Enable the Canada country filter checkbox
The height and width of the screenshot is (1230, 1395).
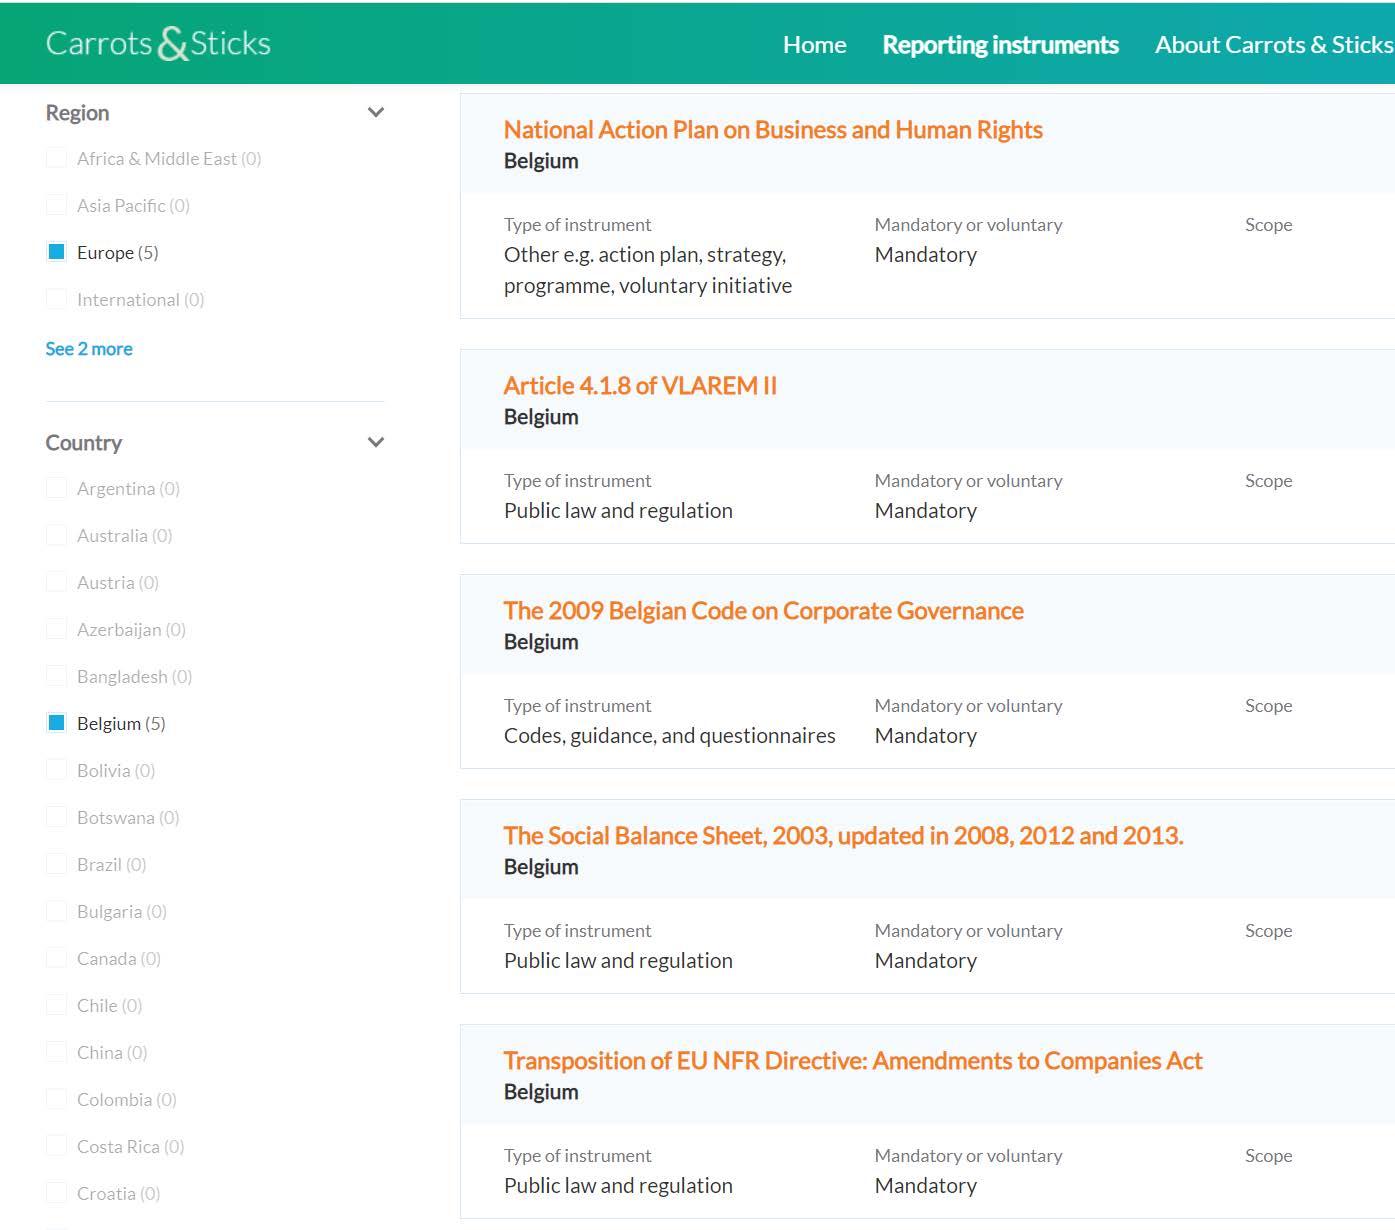[x=57, y=958]
